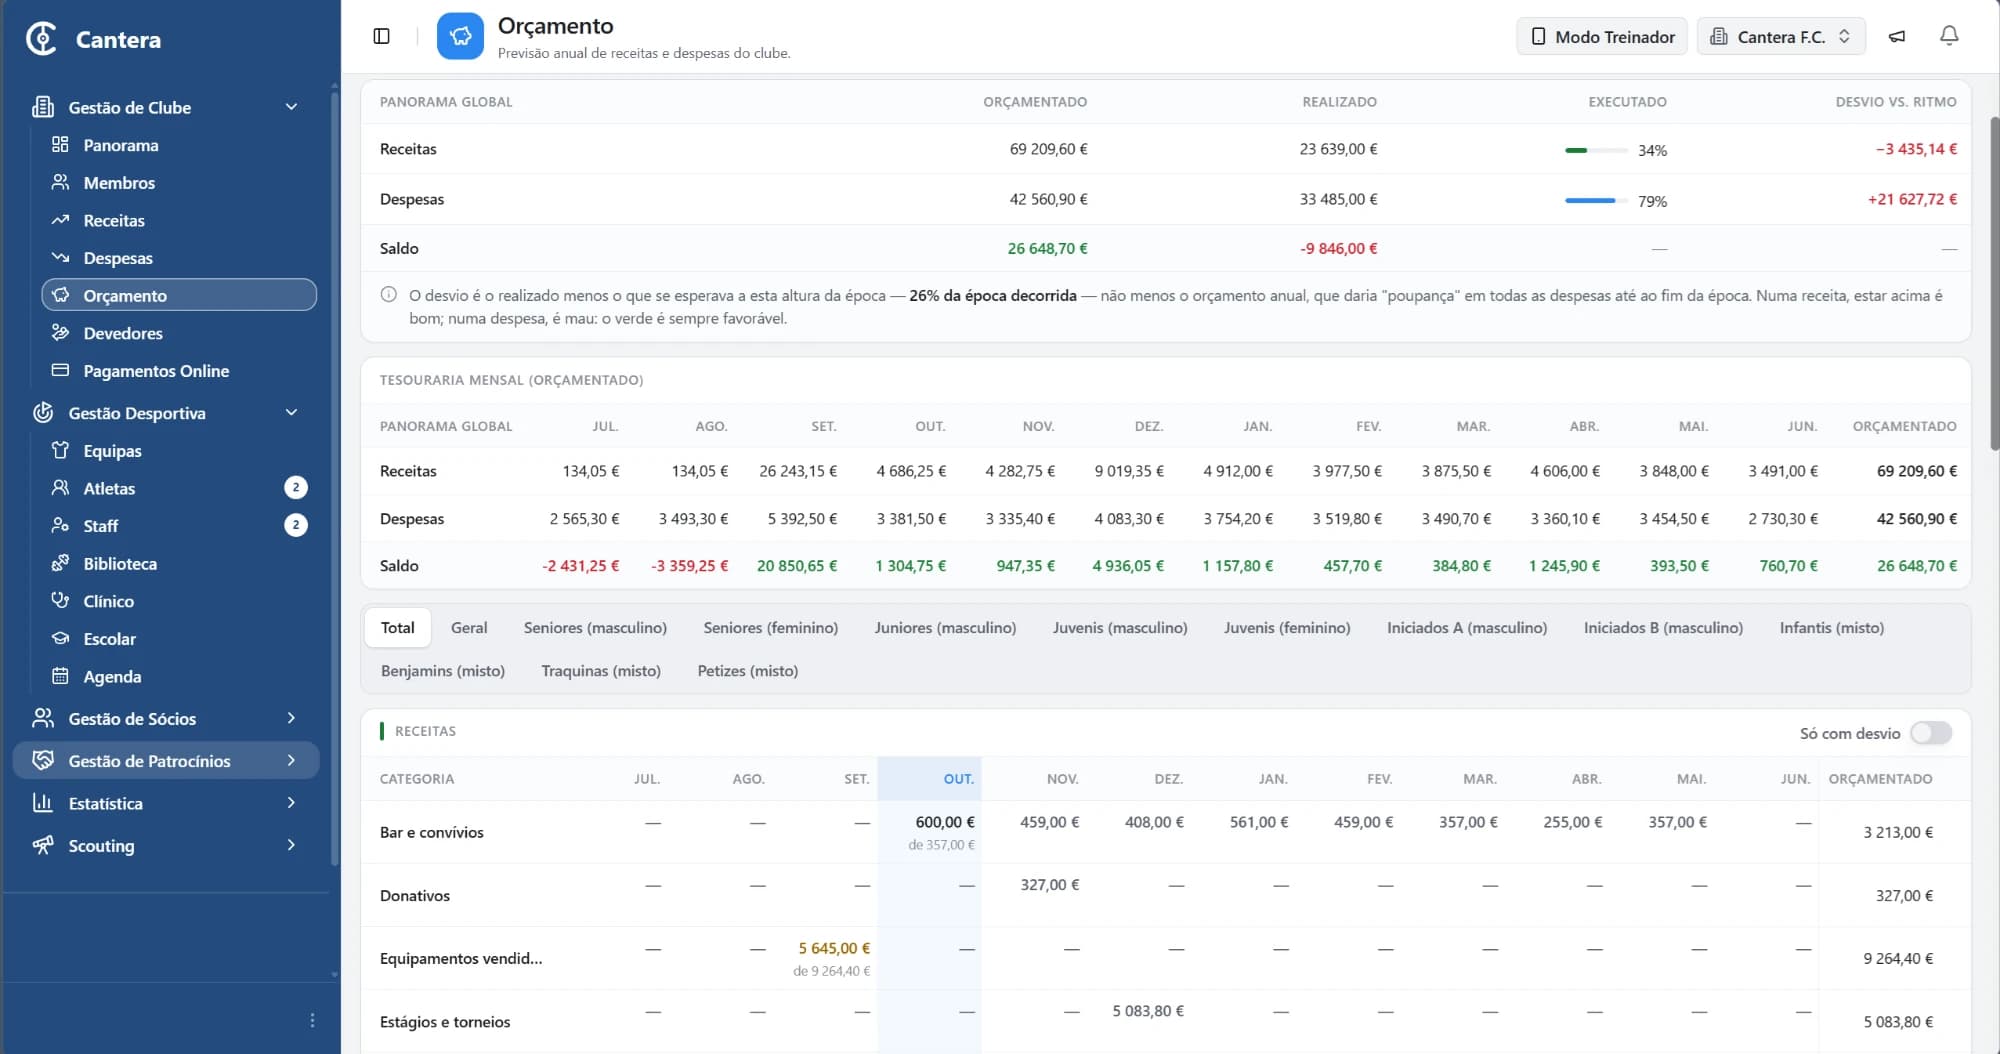Switch to Juvenis (feminino) tab
Viewport: 2000px width, 1054px height.
coord(1287,628)
